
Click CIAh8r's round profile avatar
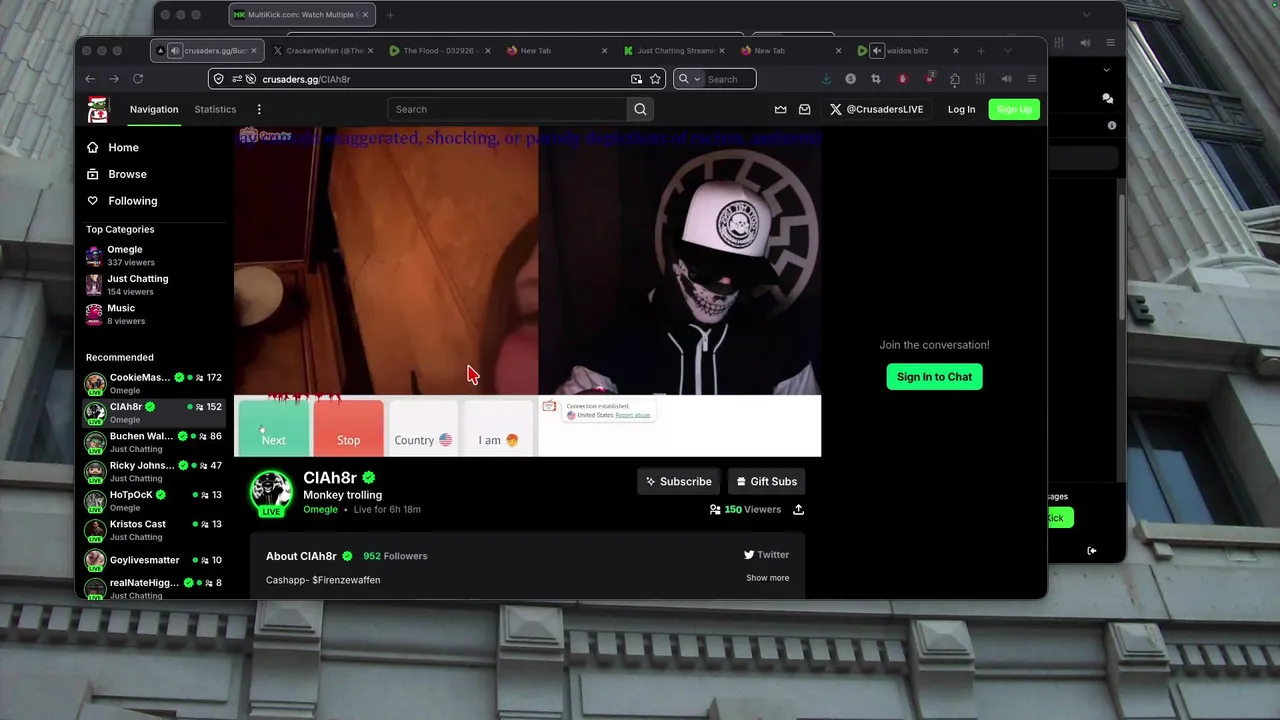pyautogui.click(x=271, y=492)
